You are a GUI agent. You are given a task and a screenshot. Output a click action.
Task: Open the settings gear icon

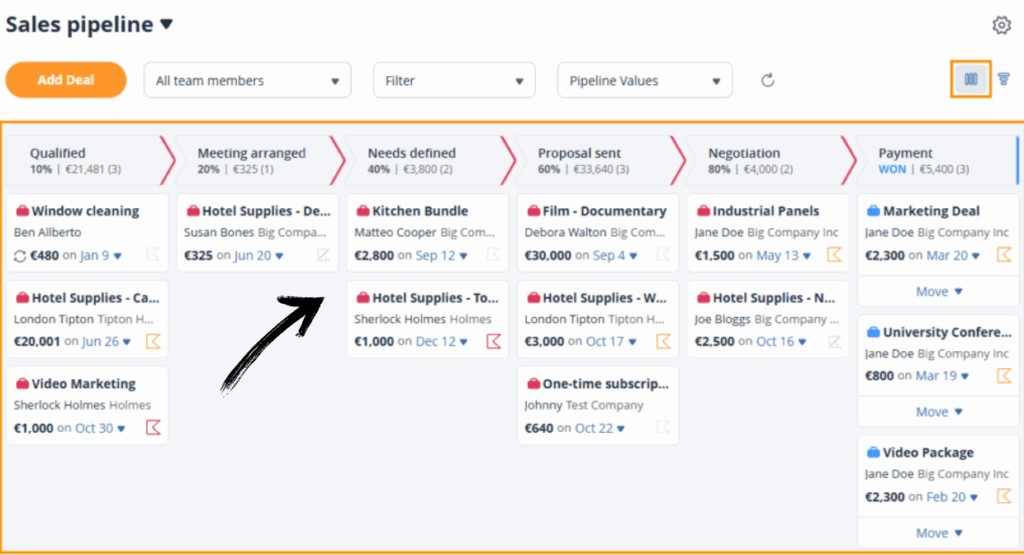click(1001, 26)
